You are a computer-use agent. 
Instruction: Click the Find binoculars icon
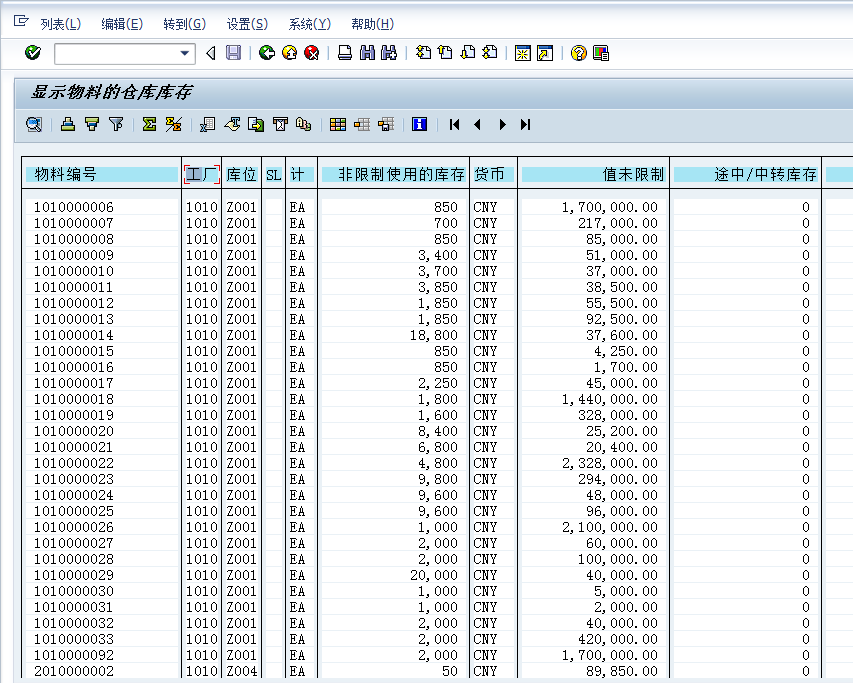pyautogui.click(x=367, y=53)
